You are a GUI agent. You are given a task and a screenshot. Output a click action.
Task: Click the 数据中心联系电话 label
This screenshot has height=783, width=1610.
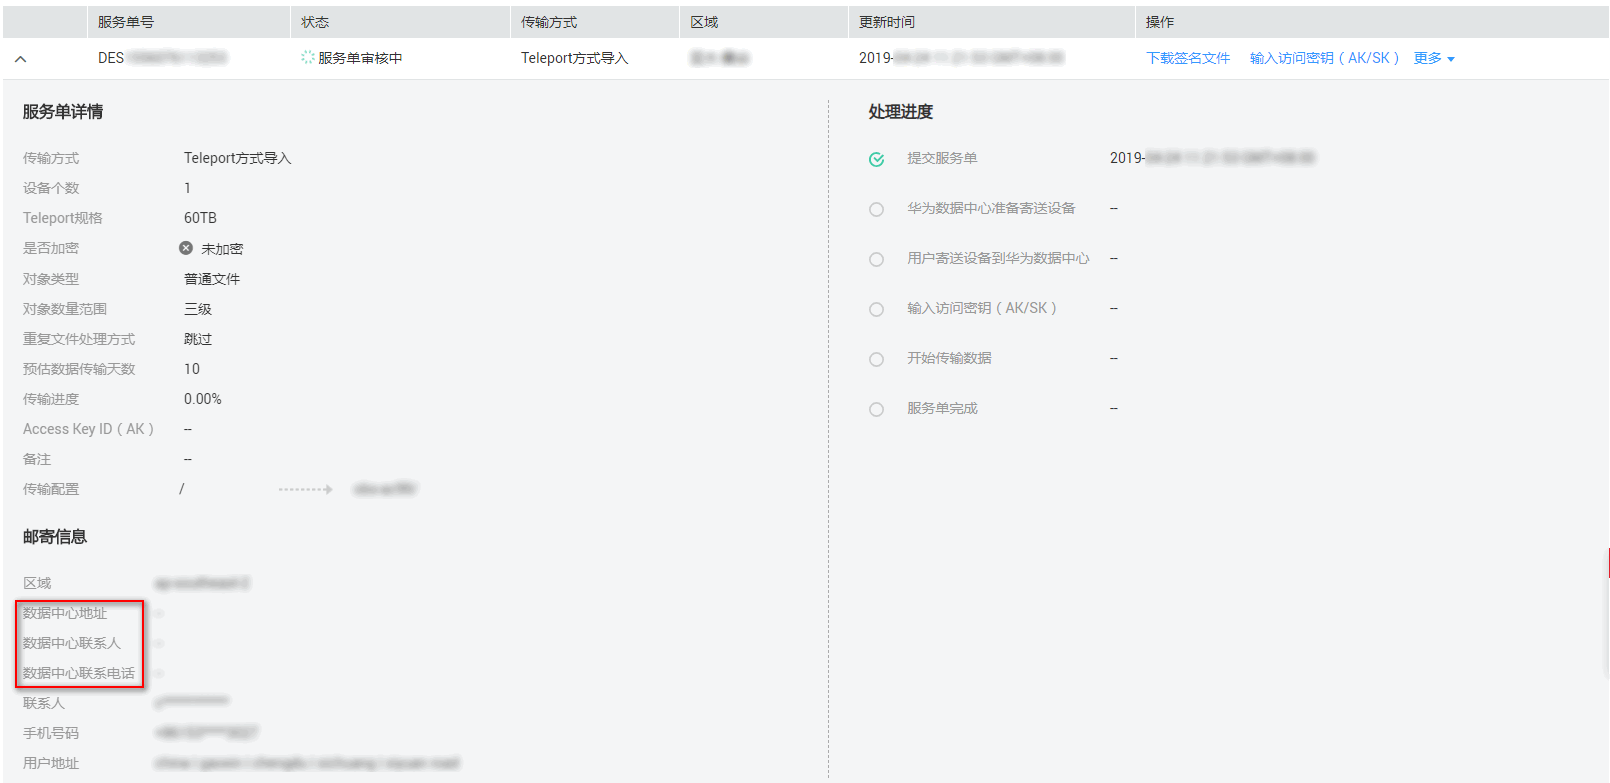79,673
